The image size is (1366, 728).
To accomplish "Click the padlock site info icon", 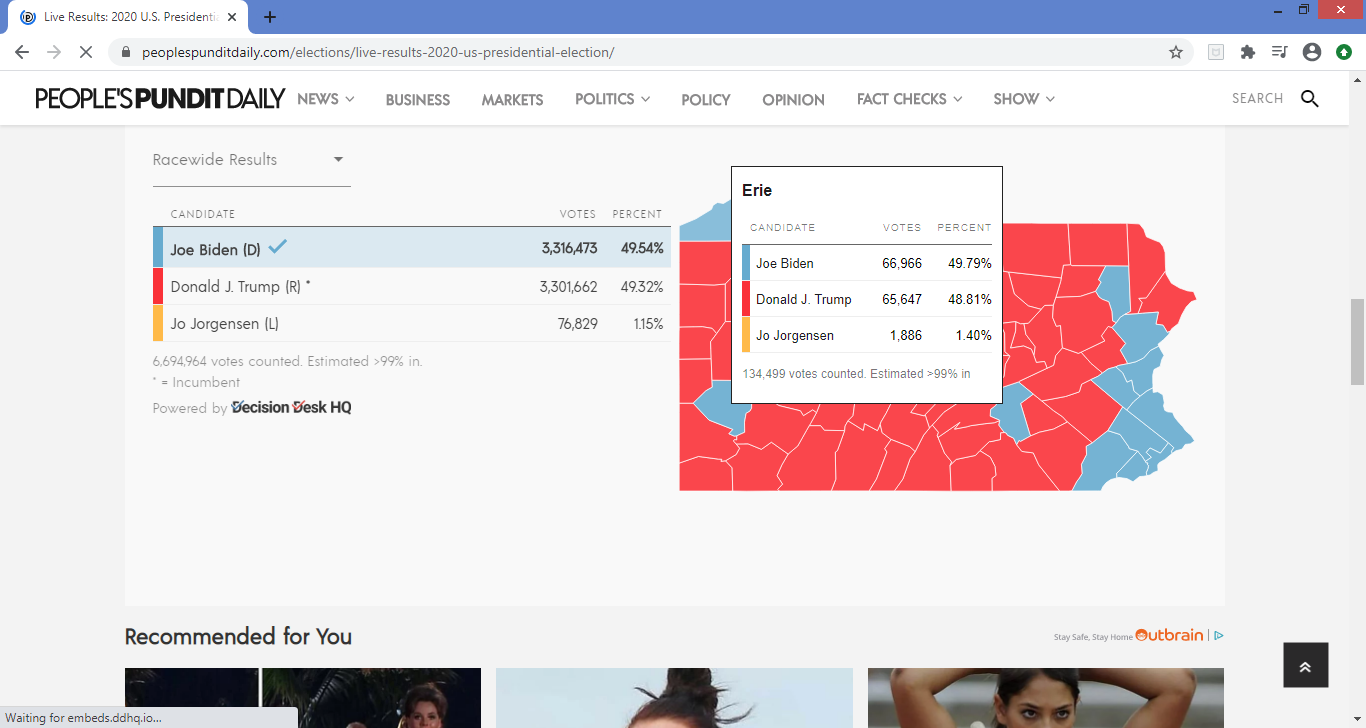I will [x=126, y=52].
